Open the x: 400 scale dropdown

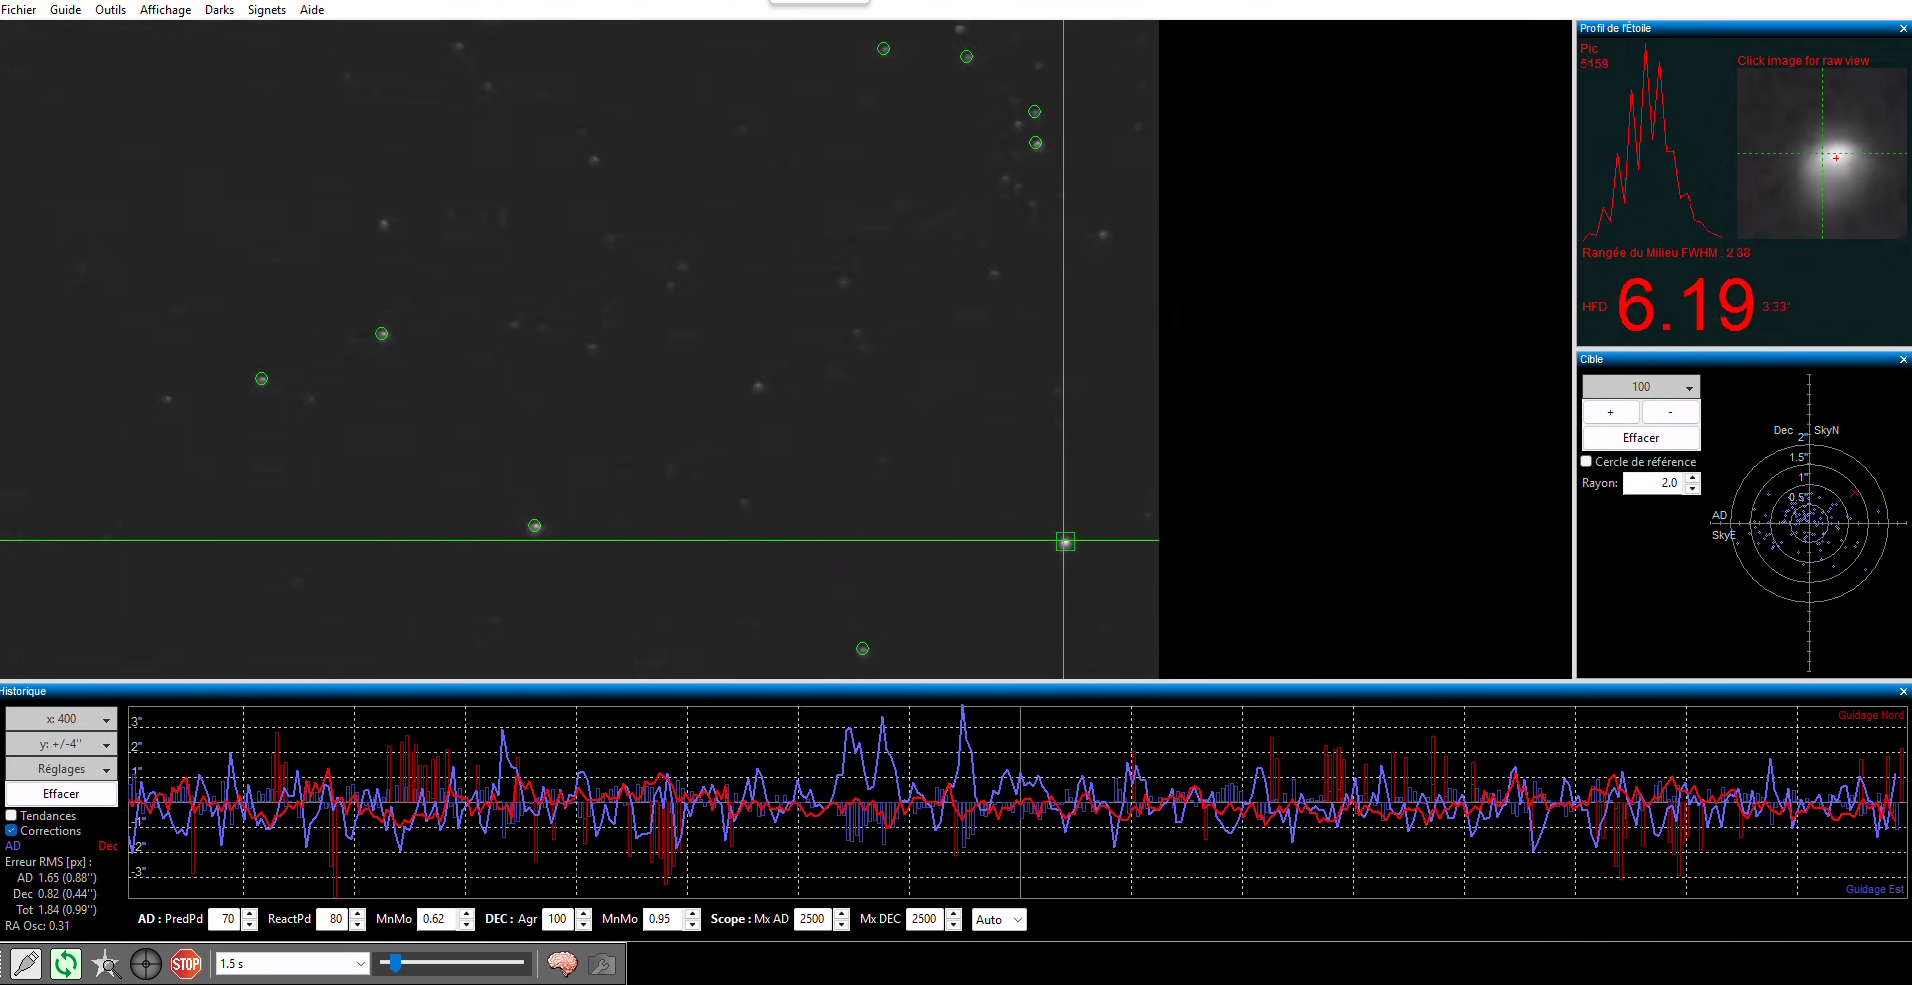61,719
